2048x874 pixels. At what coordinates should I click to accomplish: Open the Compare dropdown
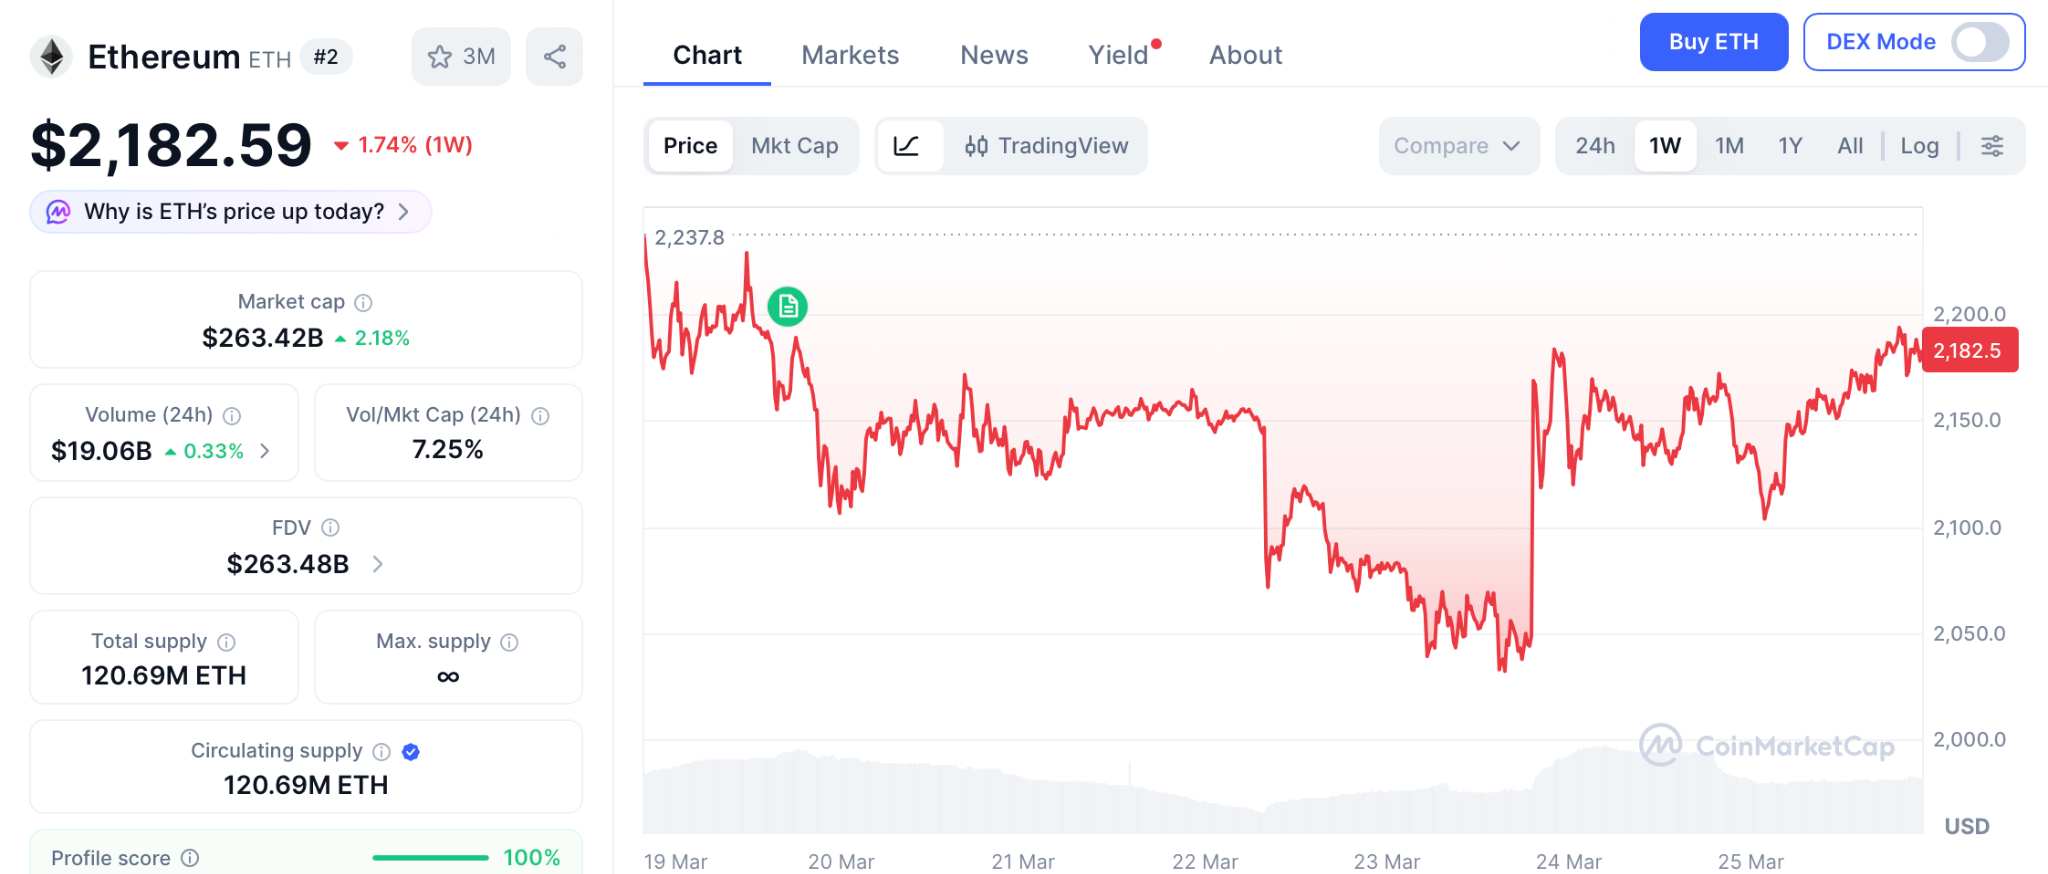coord(1457,146)
